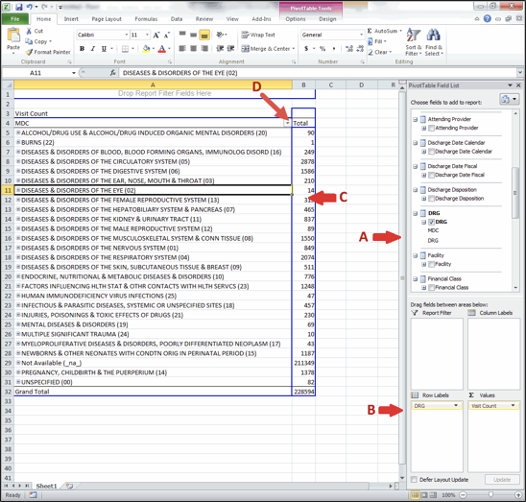Open the DRG row label field dropdown
526x502 pixels.
456,405
